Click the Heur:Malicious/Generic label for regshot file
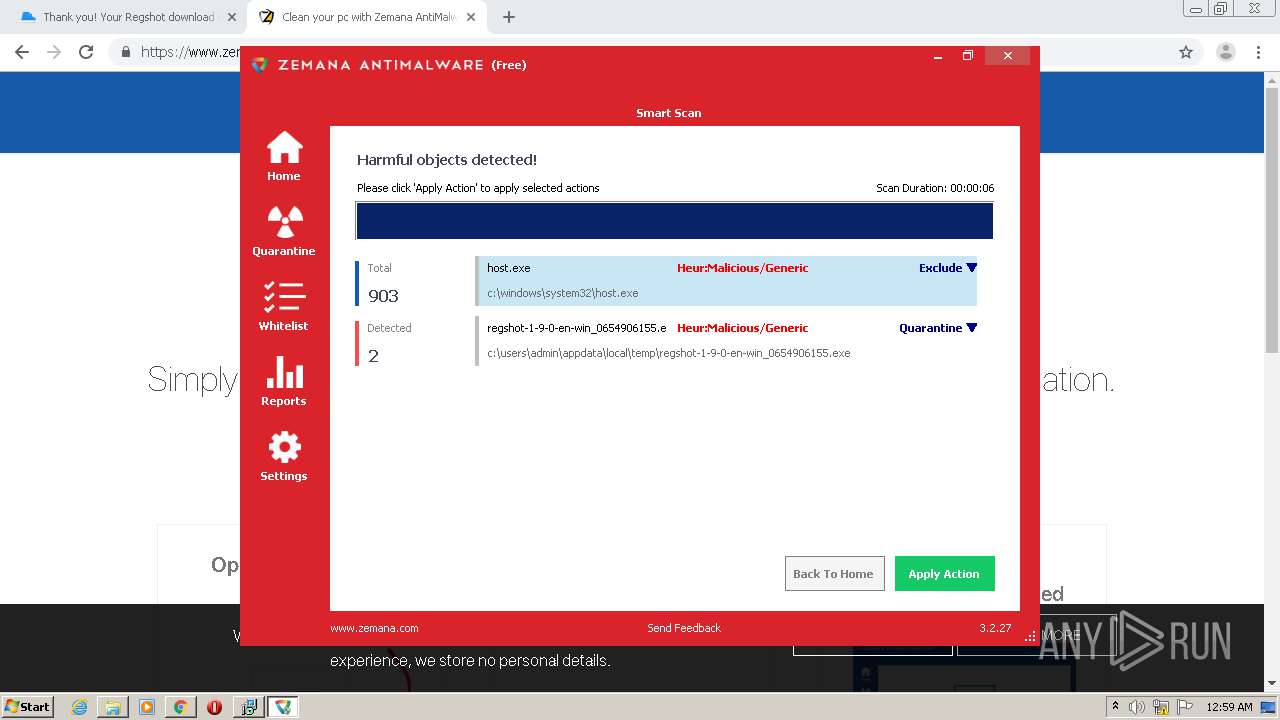 point(742,328)
